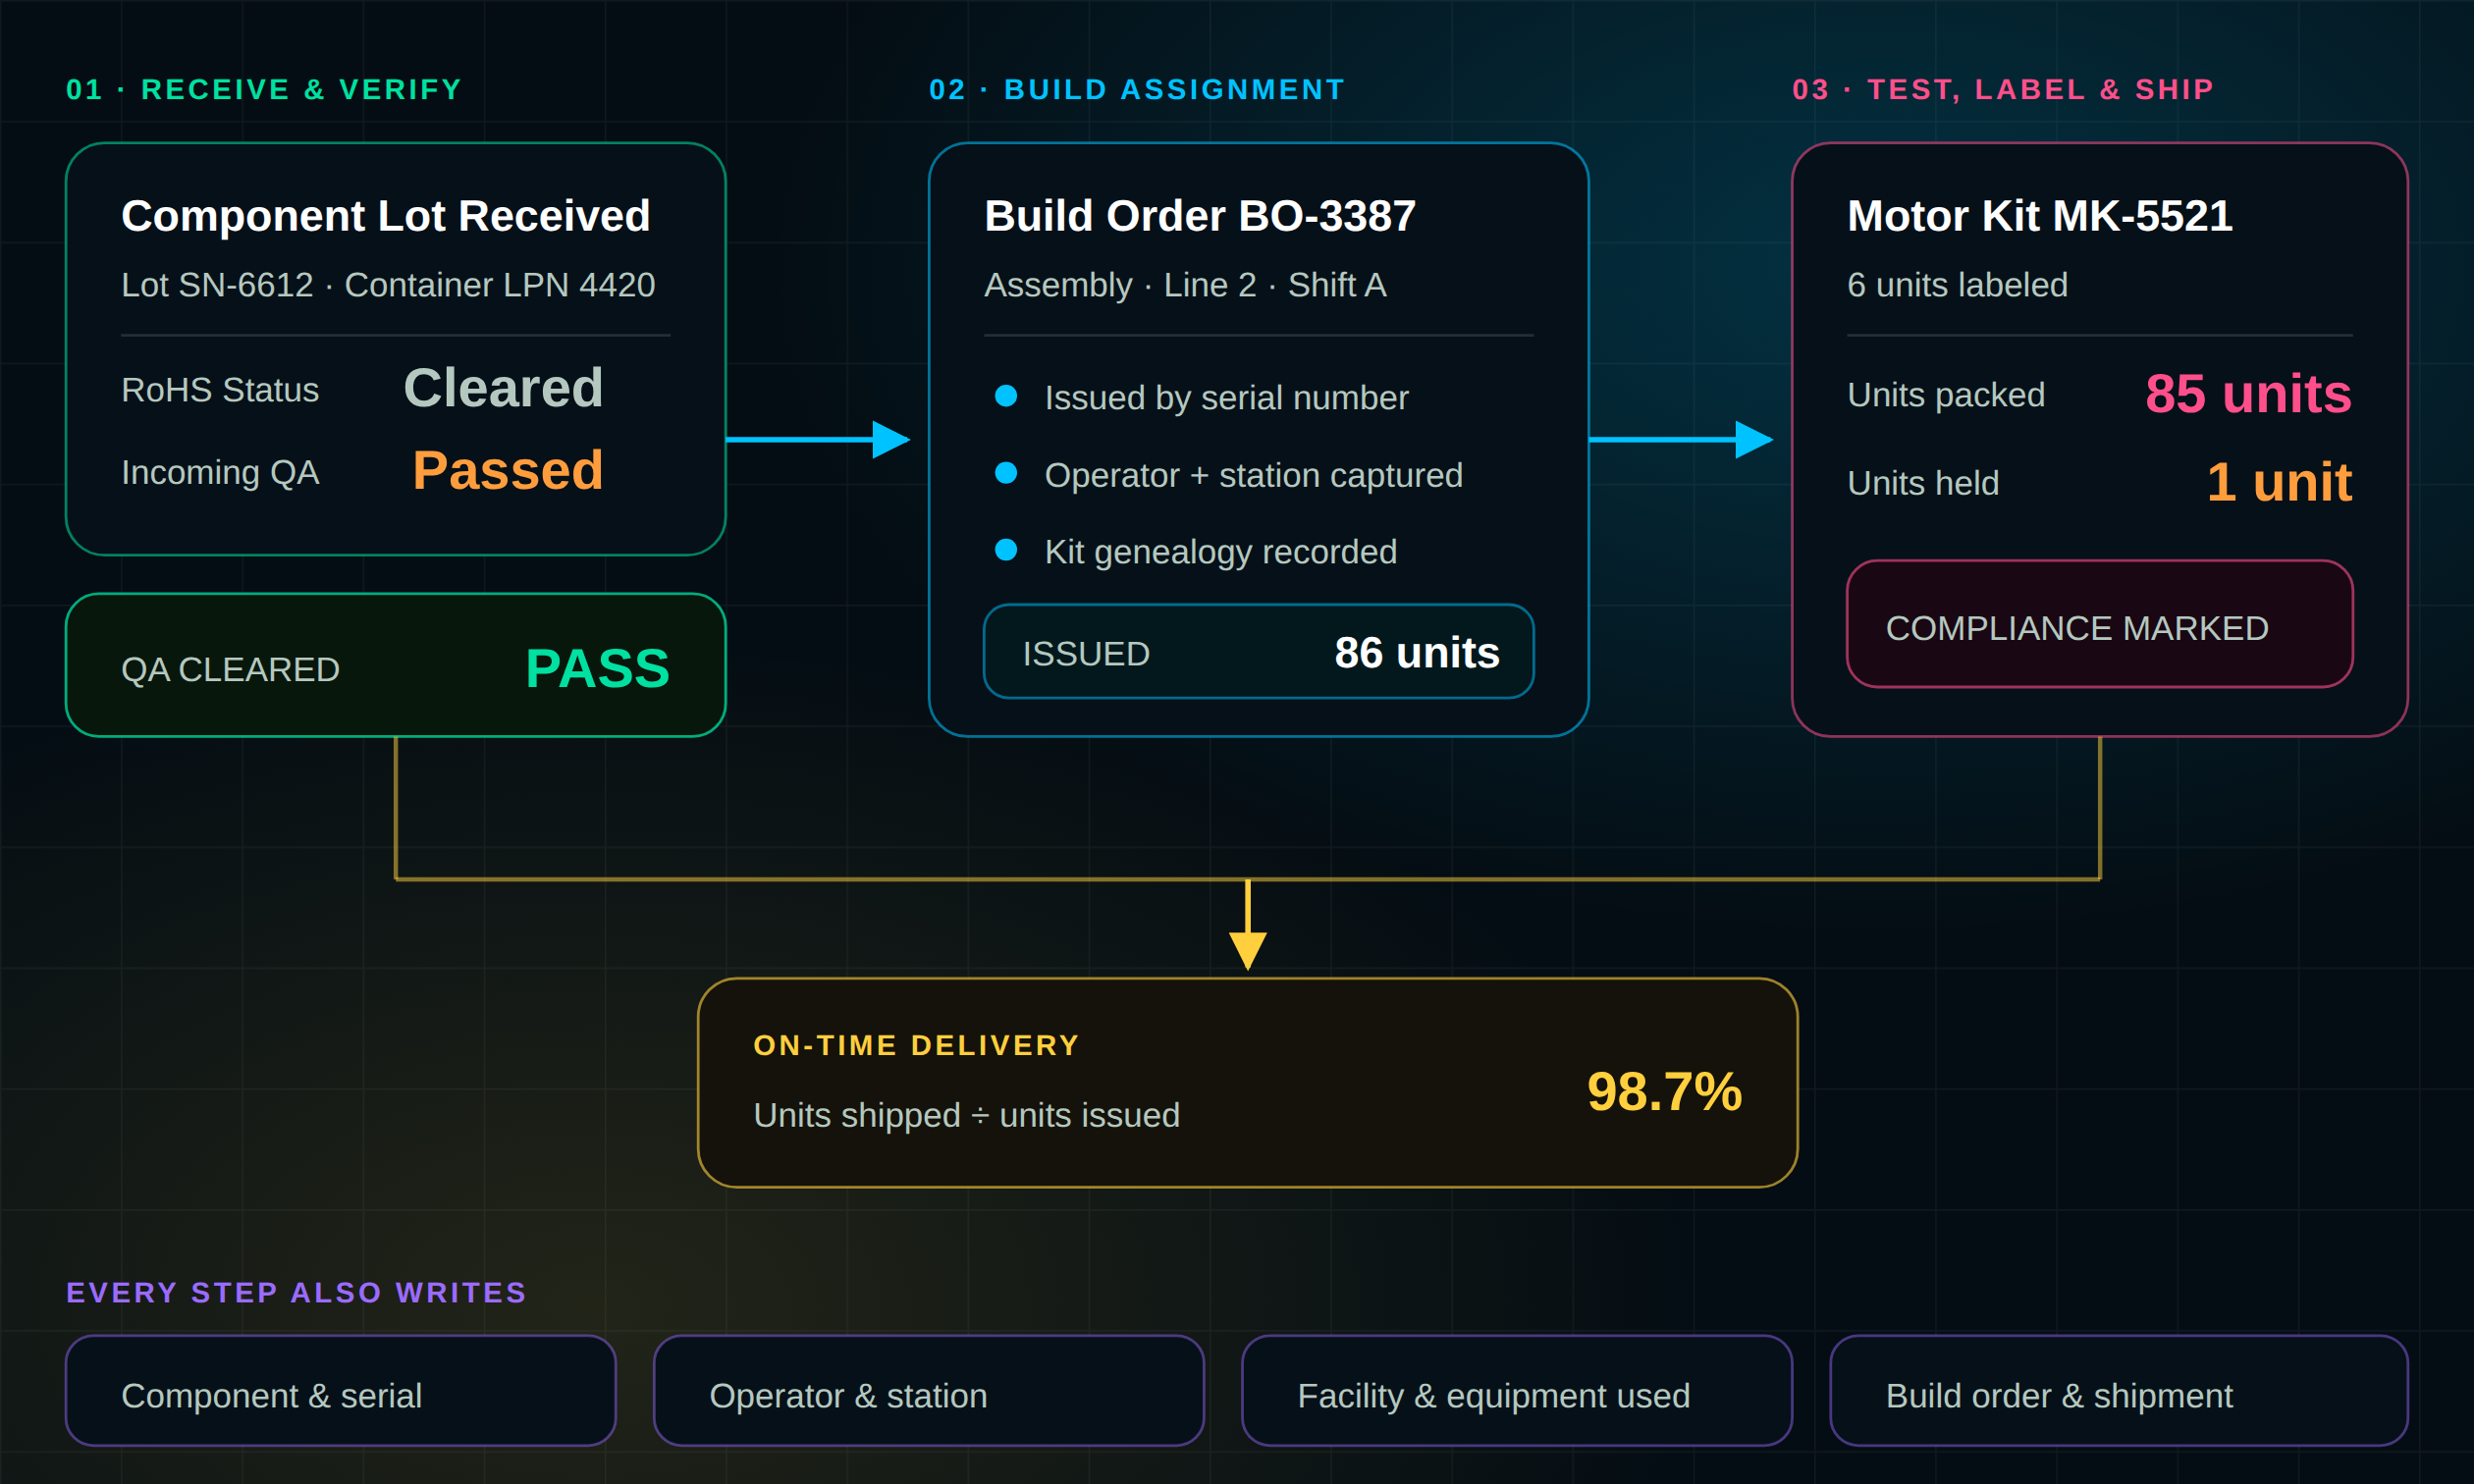Click the bullet beside Kit genealogy recorded

point(1006,550)
